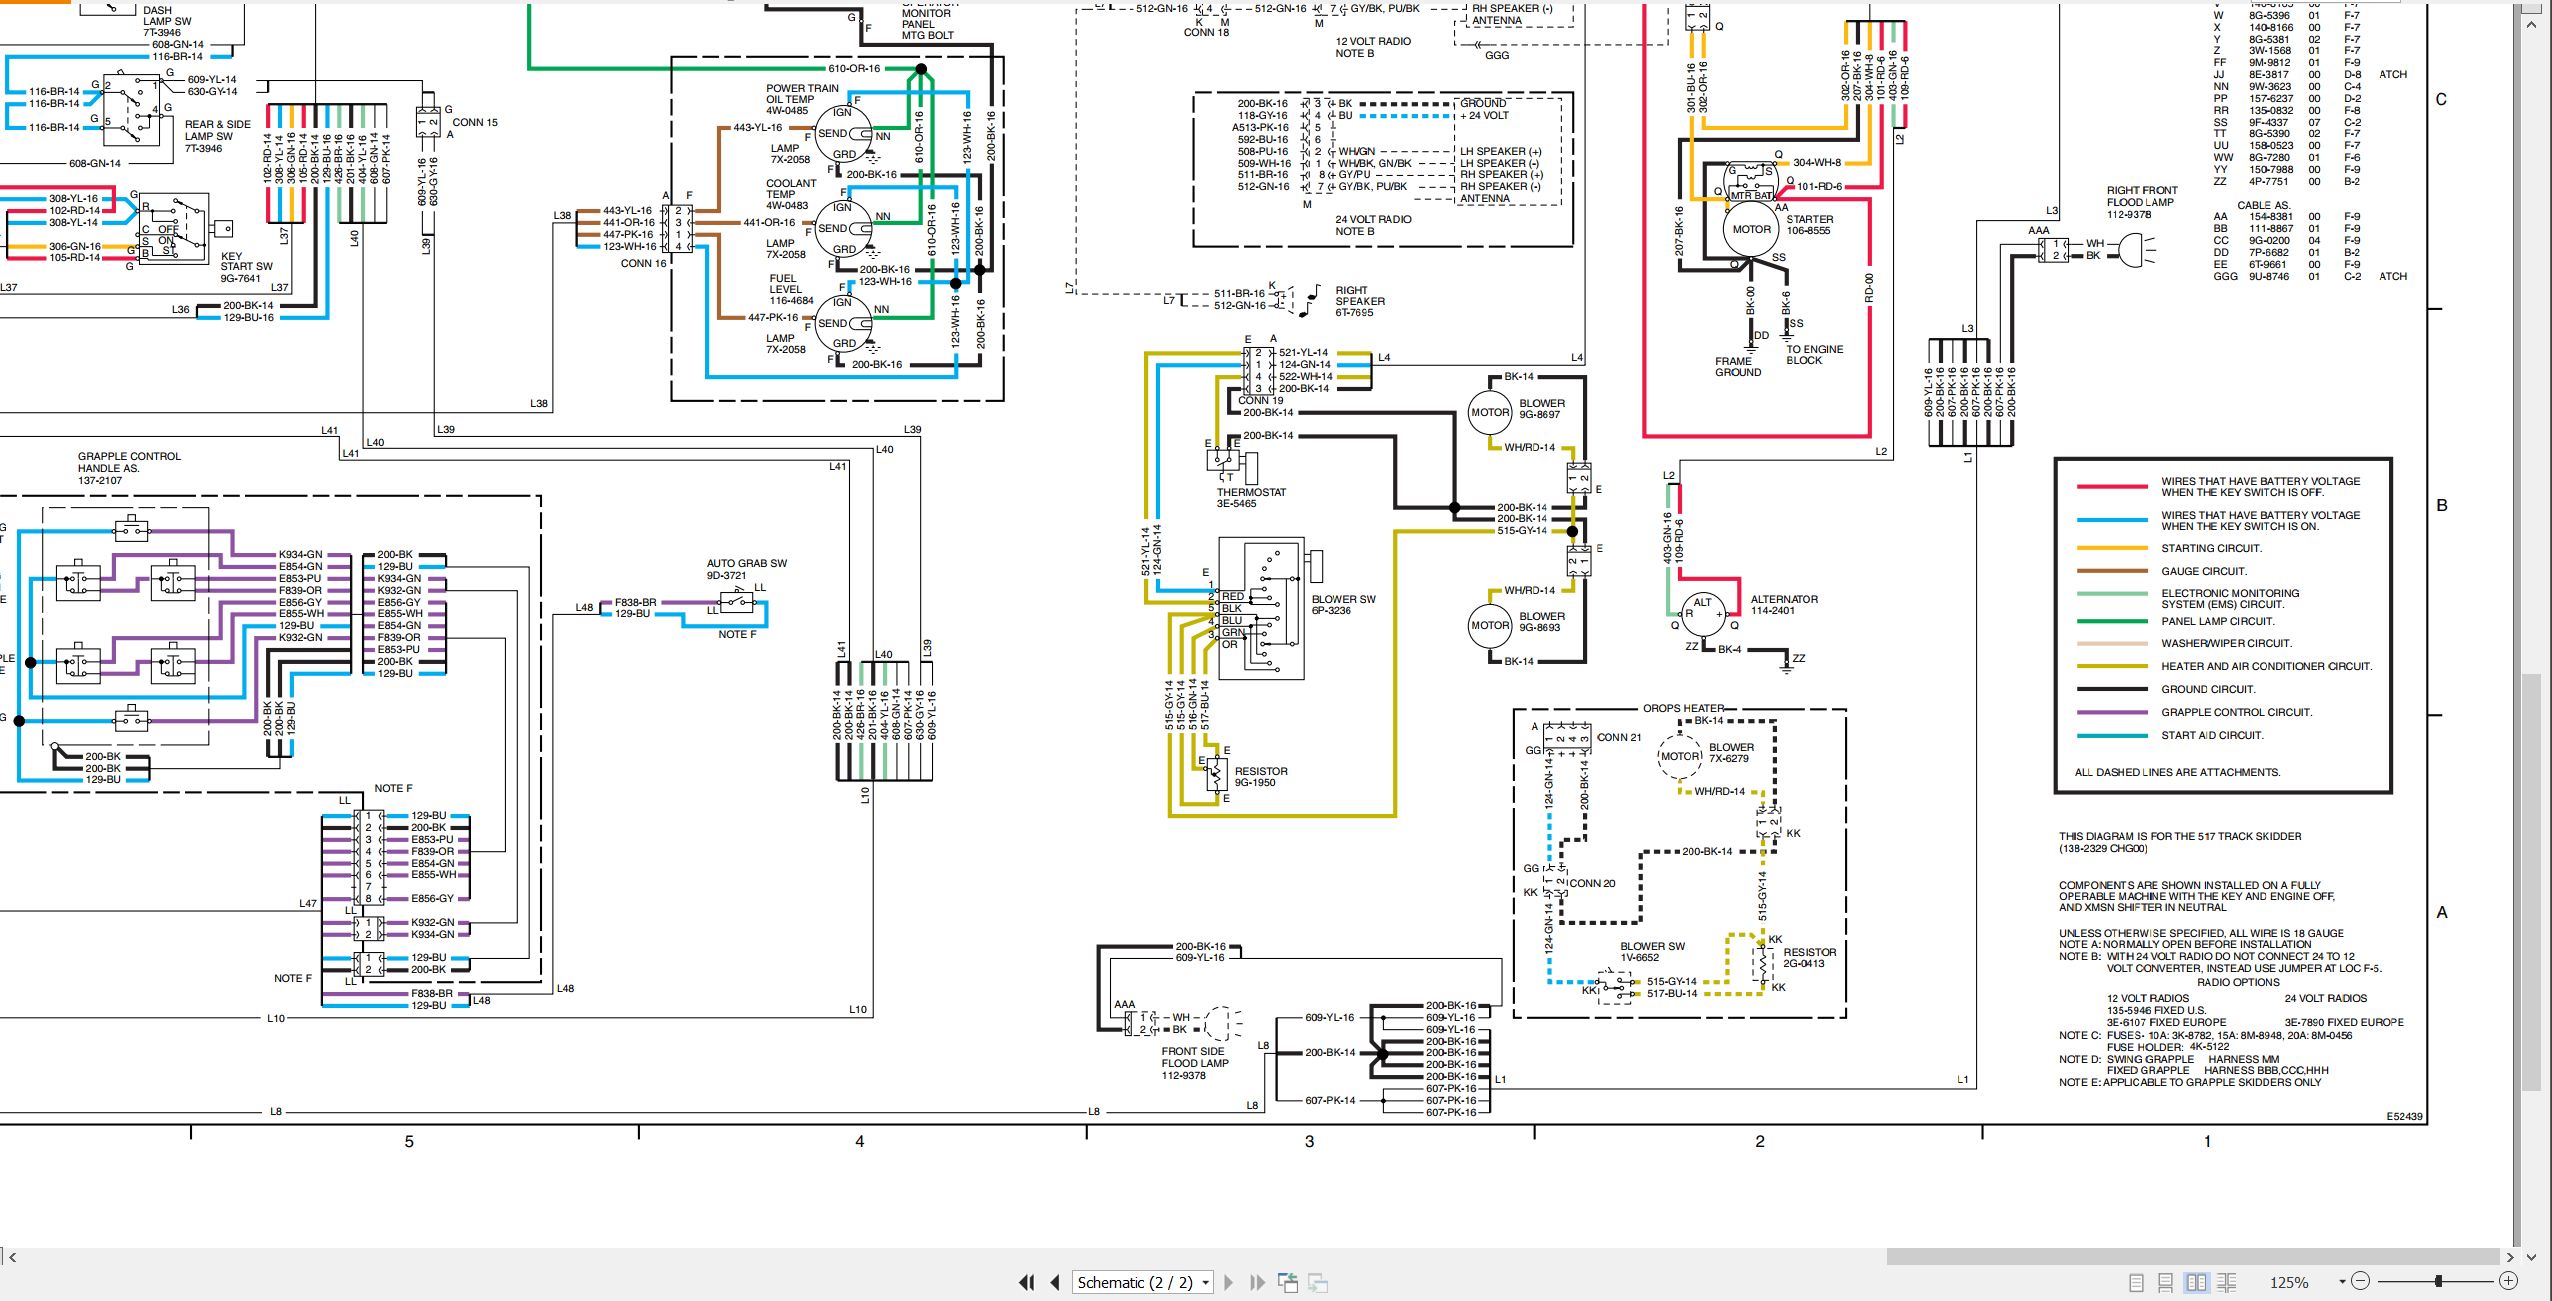This screenshot has width=2552, height=1301.
Task: Zoom out with the minus button
Action: tap(2361, 1281)
